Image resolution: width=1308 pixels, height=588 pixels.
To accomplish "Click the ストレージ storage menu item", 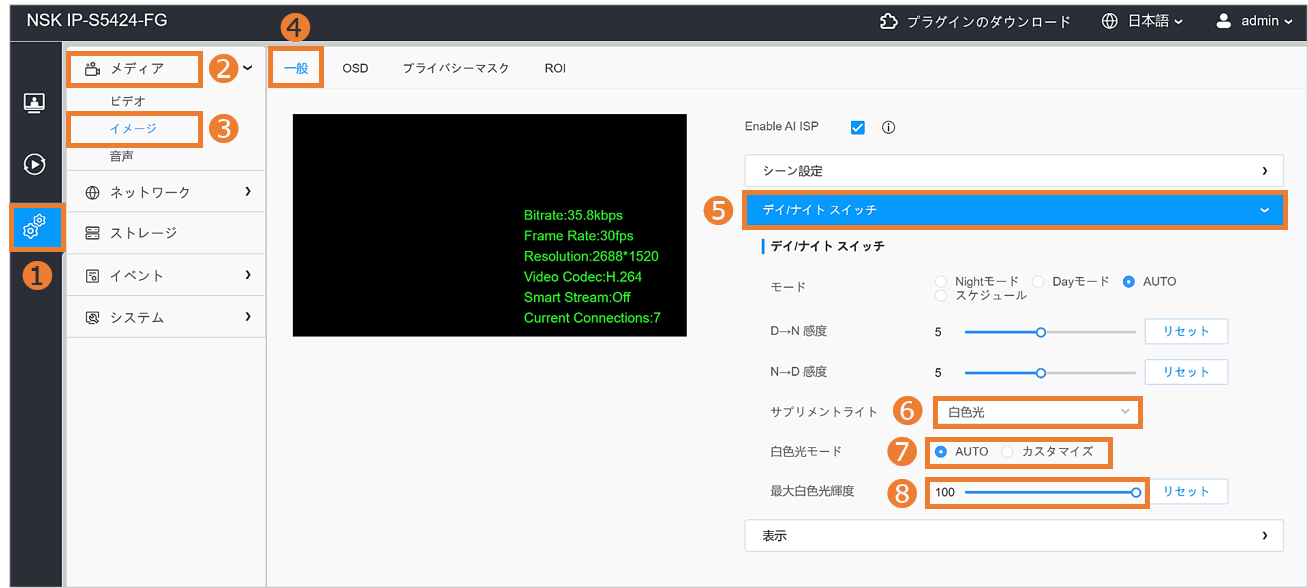I will click(143, 233).
